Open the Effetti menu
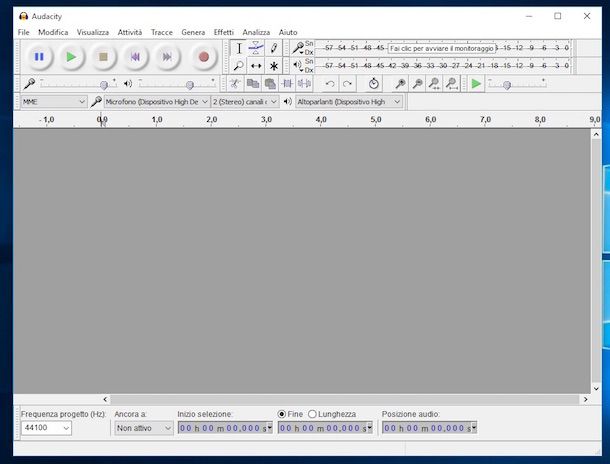The width and height of the screenshot is (610, 464). tap(224, 32)
